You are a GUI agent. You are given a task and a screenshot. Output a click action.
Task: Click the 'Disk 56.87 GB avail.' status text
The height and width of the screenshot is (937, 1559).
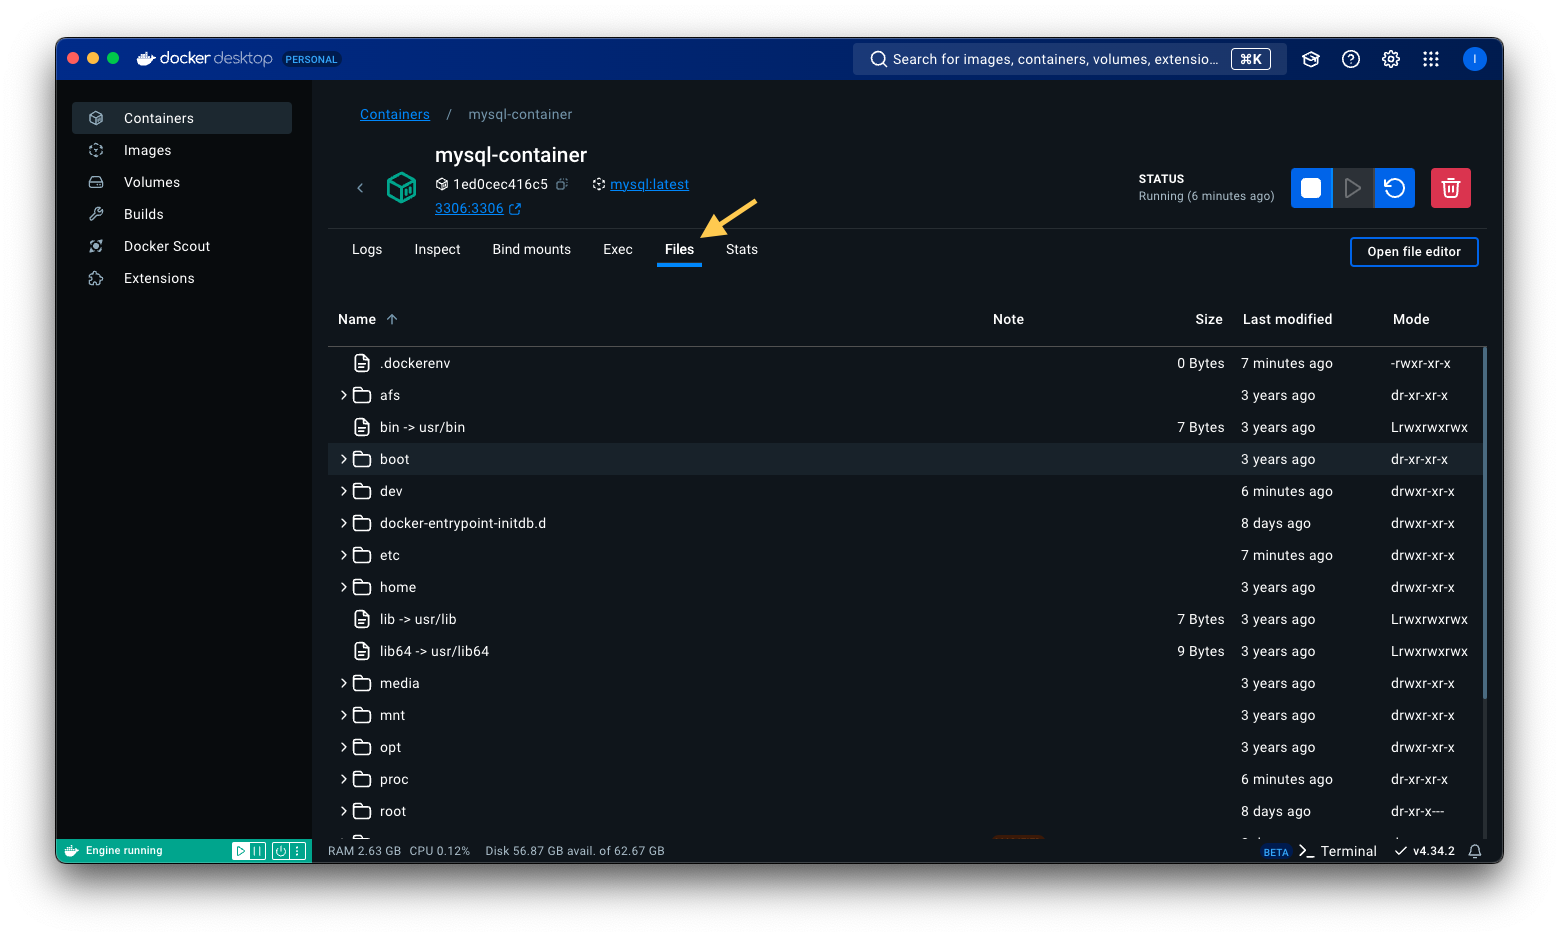coord(575,851)
